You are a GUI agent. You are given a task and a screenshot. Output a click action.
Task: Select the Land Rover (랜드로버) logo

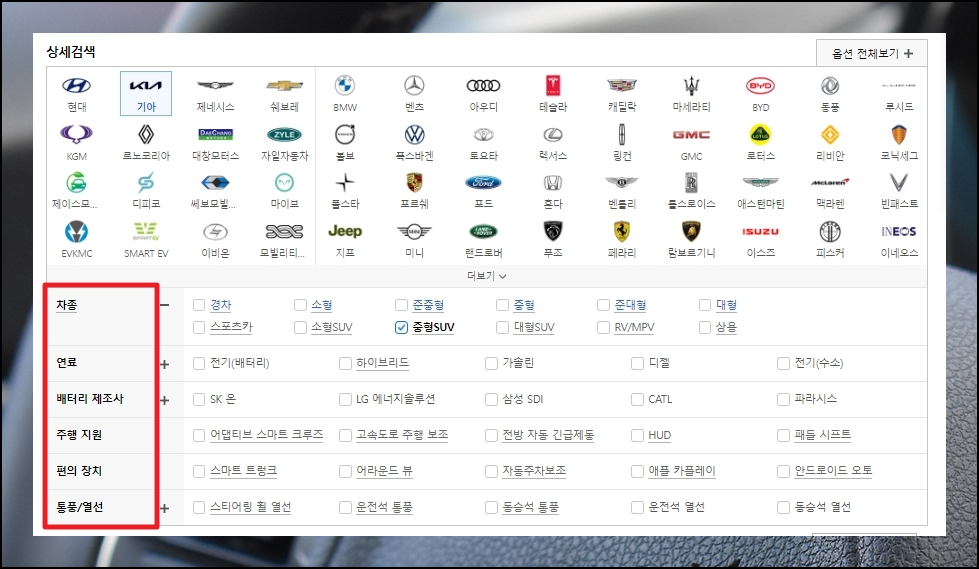pos(483,232)
